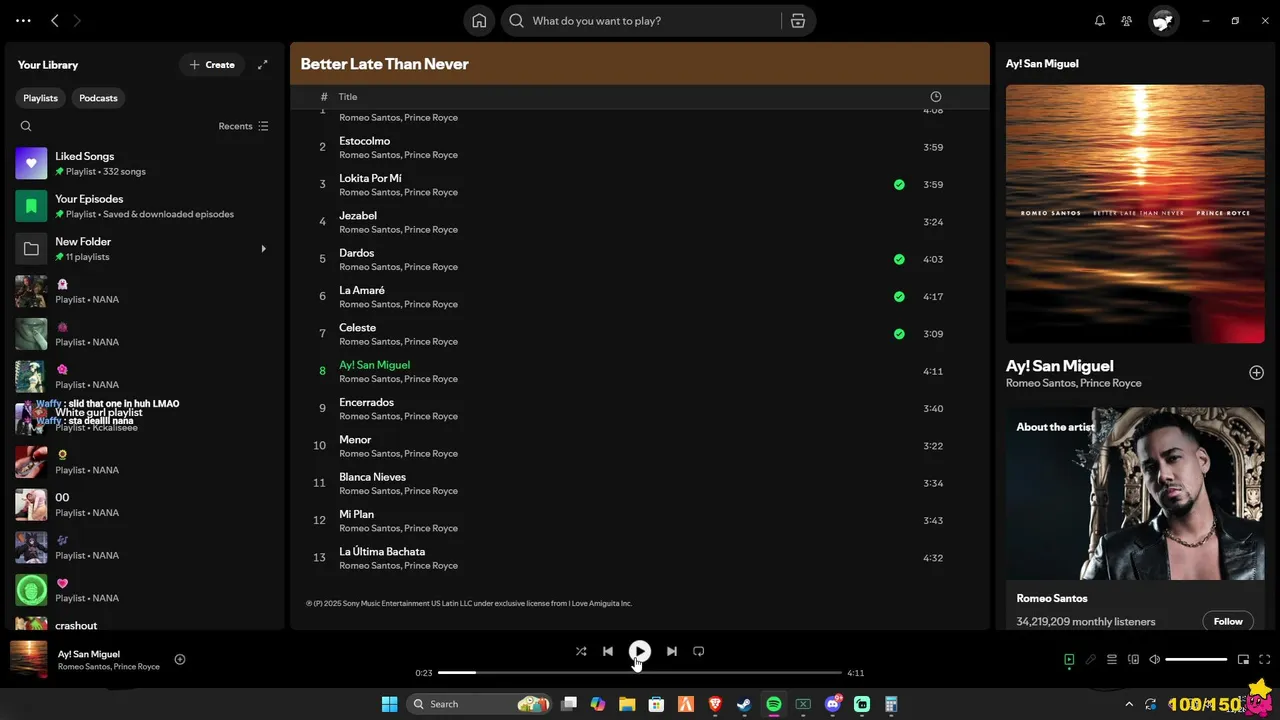Open the Recents sort dropdown
1280x720 pixels.
coord(243,126)
